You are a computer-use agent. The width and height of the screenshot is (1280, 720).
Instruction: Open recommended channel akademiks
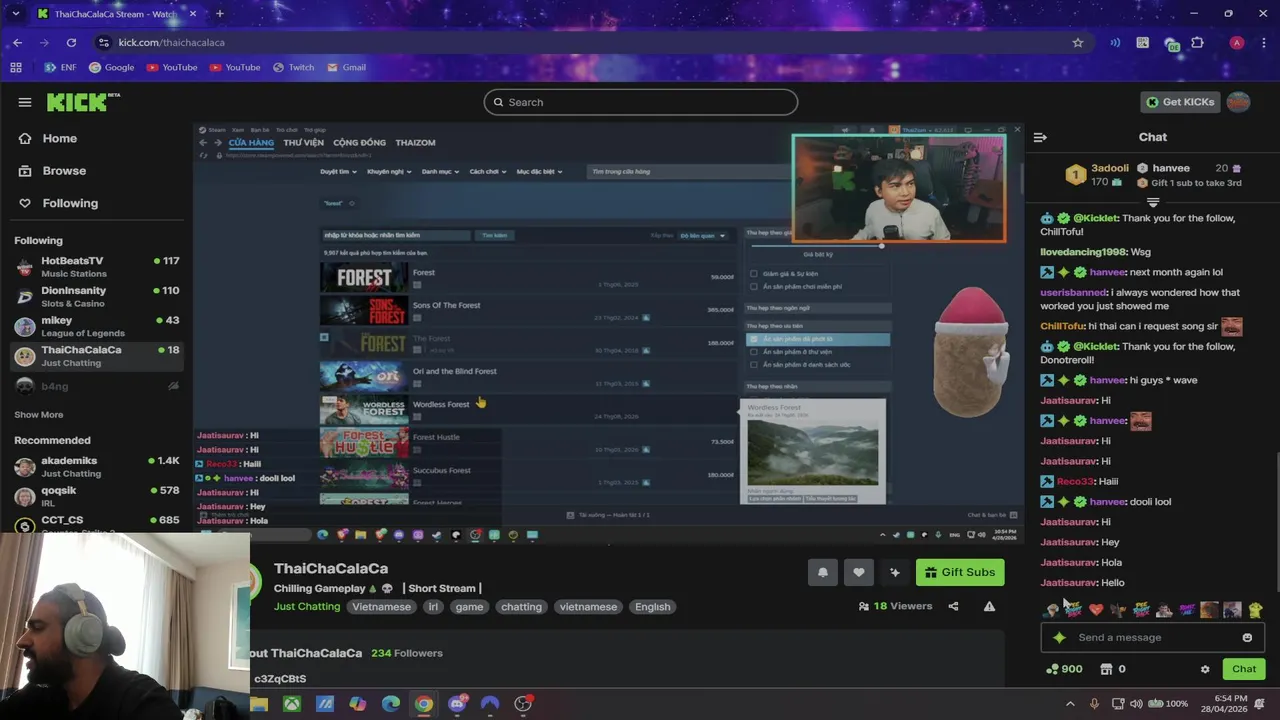[97, 466]
